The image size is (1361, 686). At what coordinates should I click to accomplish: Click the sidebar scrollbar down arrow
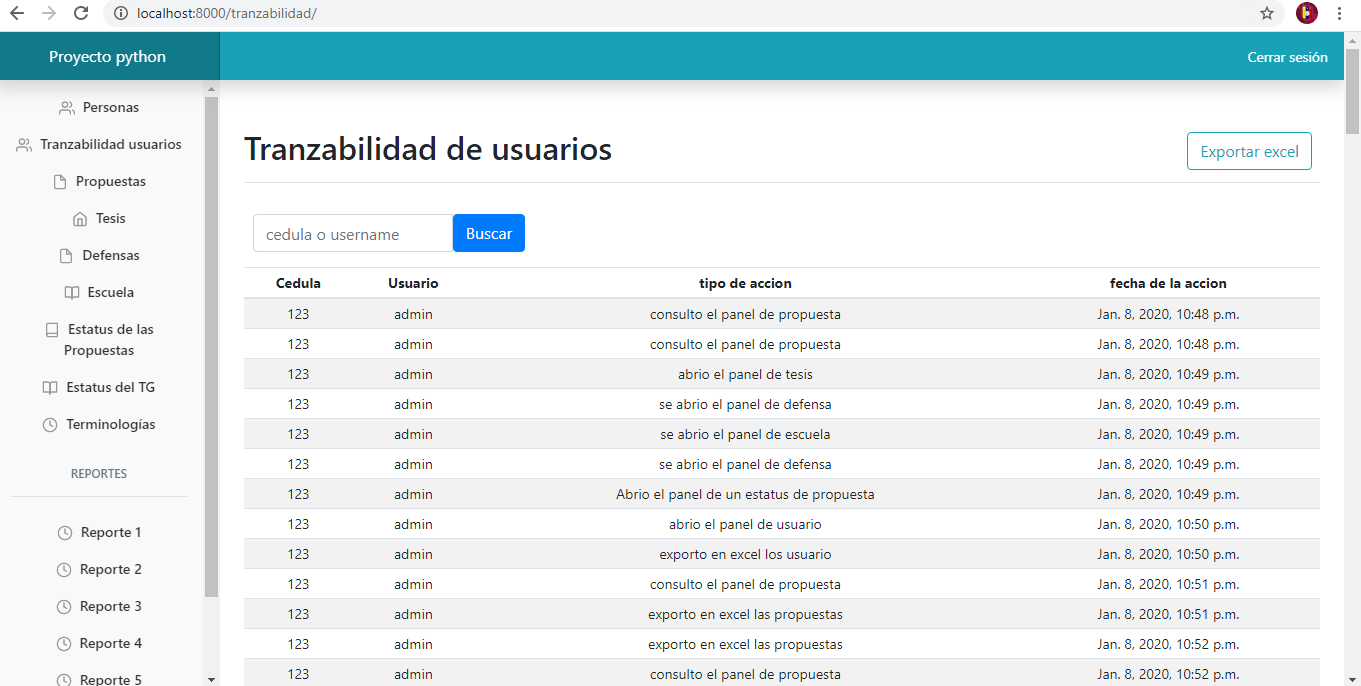click(211, 679)
